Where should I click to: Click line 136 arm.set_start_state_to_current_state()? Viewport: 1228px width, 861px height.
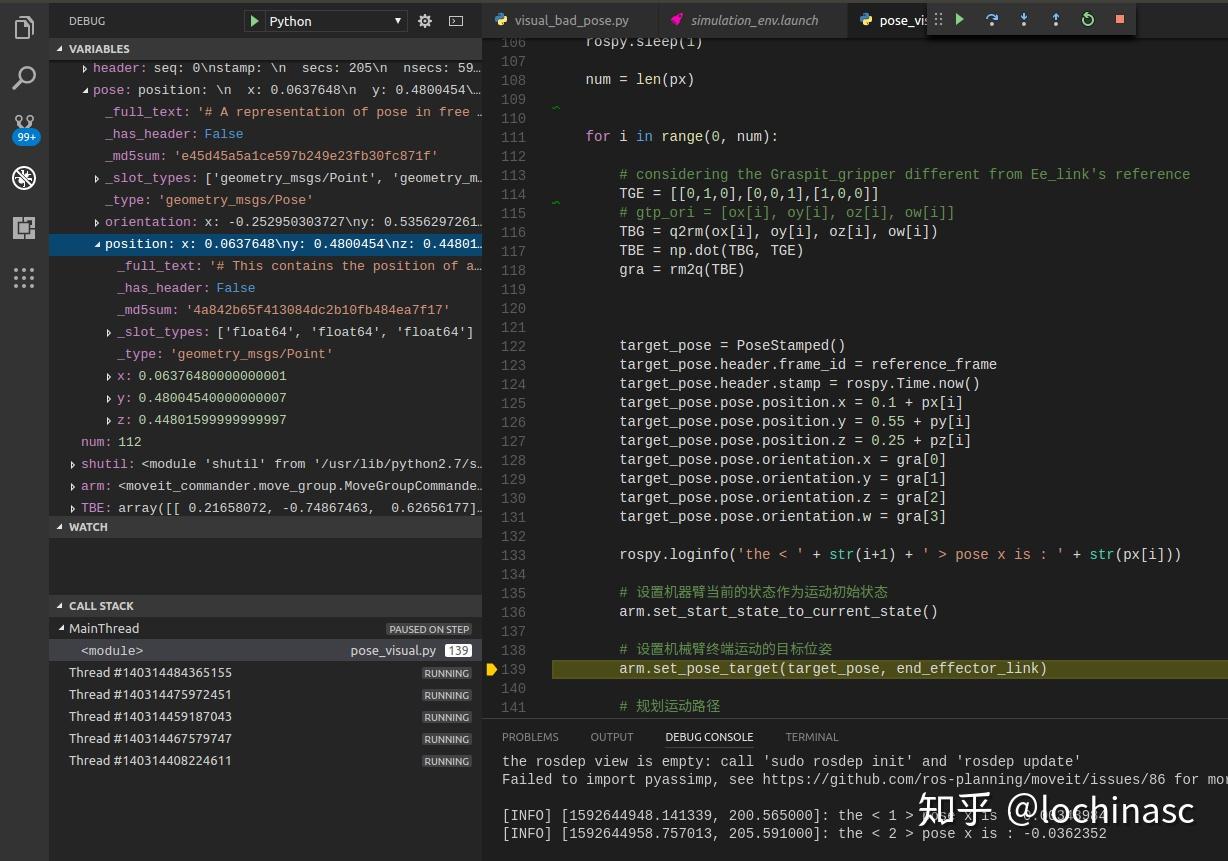pyautogui.click(x=778, y=612)
